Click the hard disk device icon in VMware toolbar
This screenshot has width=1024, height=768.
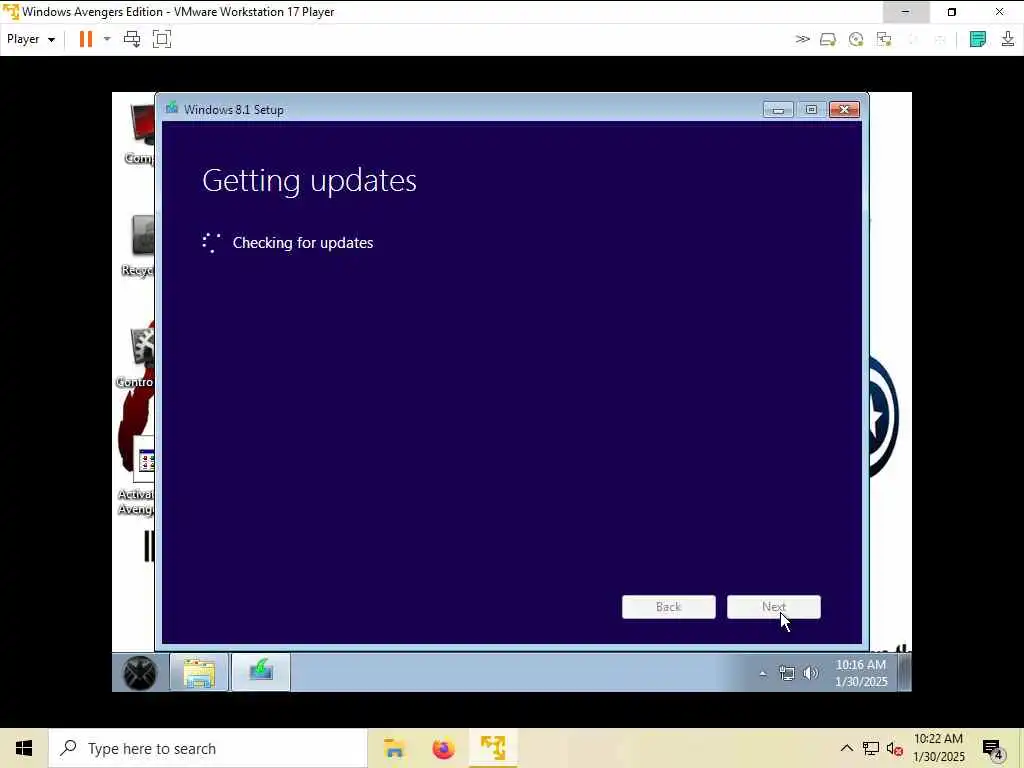pyautogui.click(x=828, y=39)
